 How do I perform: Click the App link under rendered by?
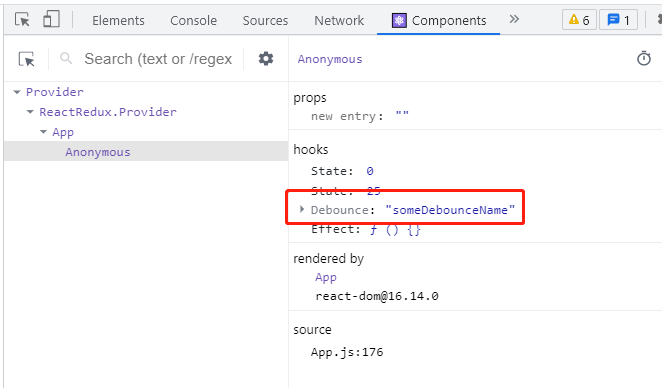pos(326,277)
